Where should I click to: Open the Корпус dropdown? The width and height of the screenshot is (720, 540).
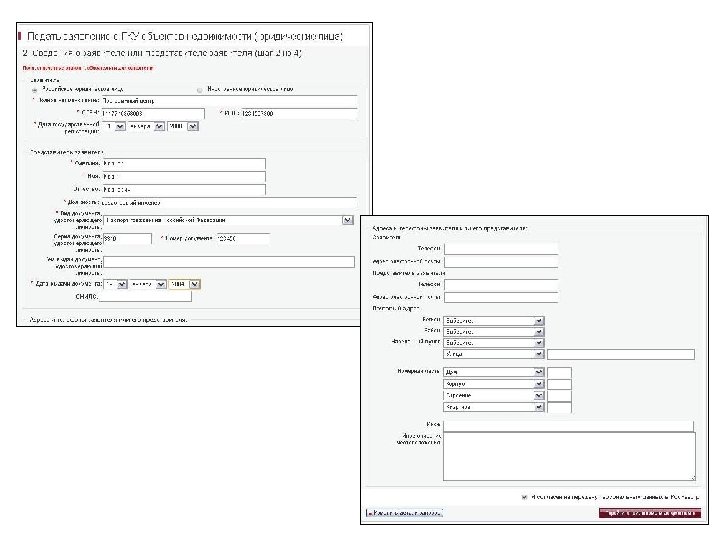click(494, 384)
